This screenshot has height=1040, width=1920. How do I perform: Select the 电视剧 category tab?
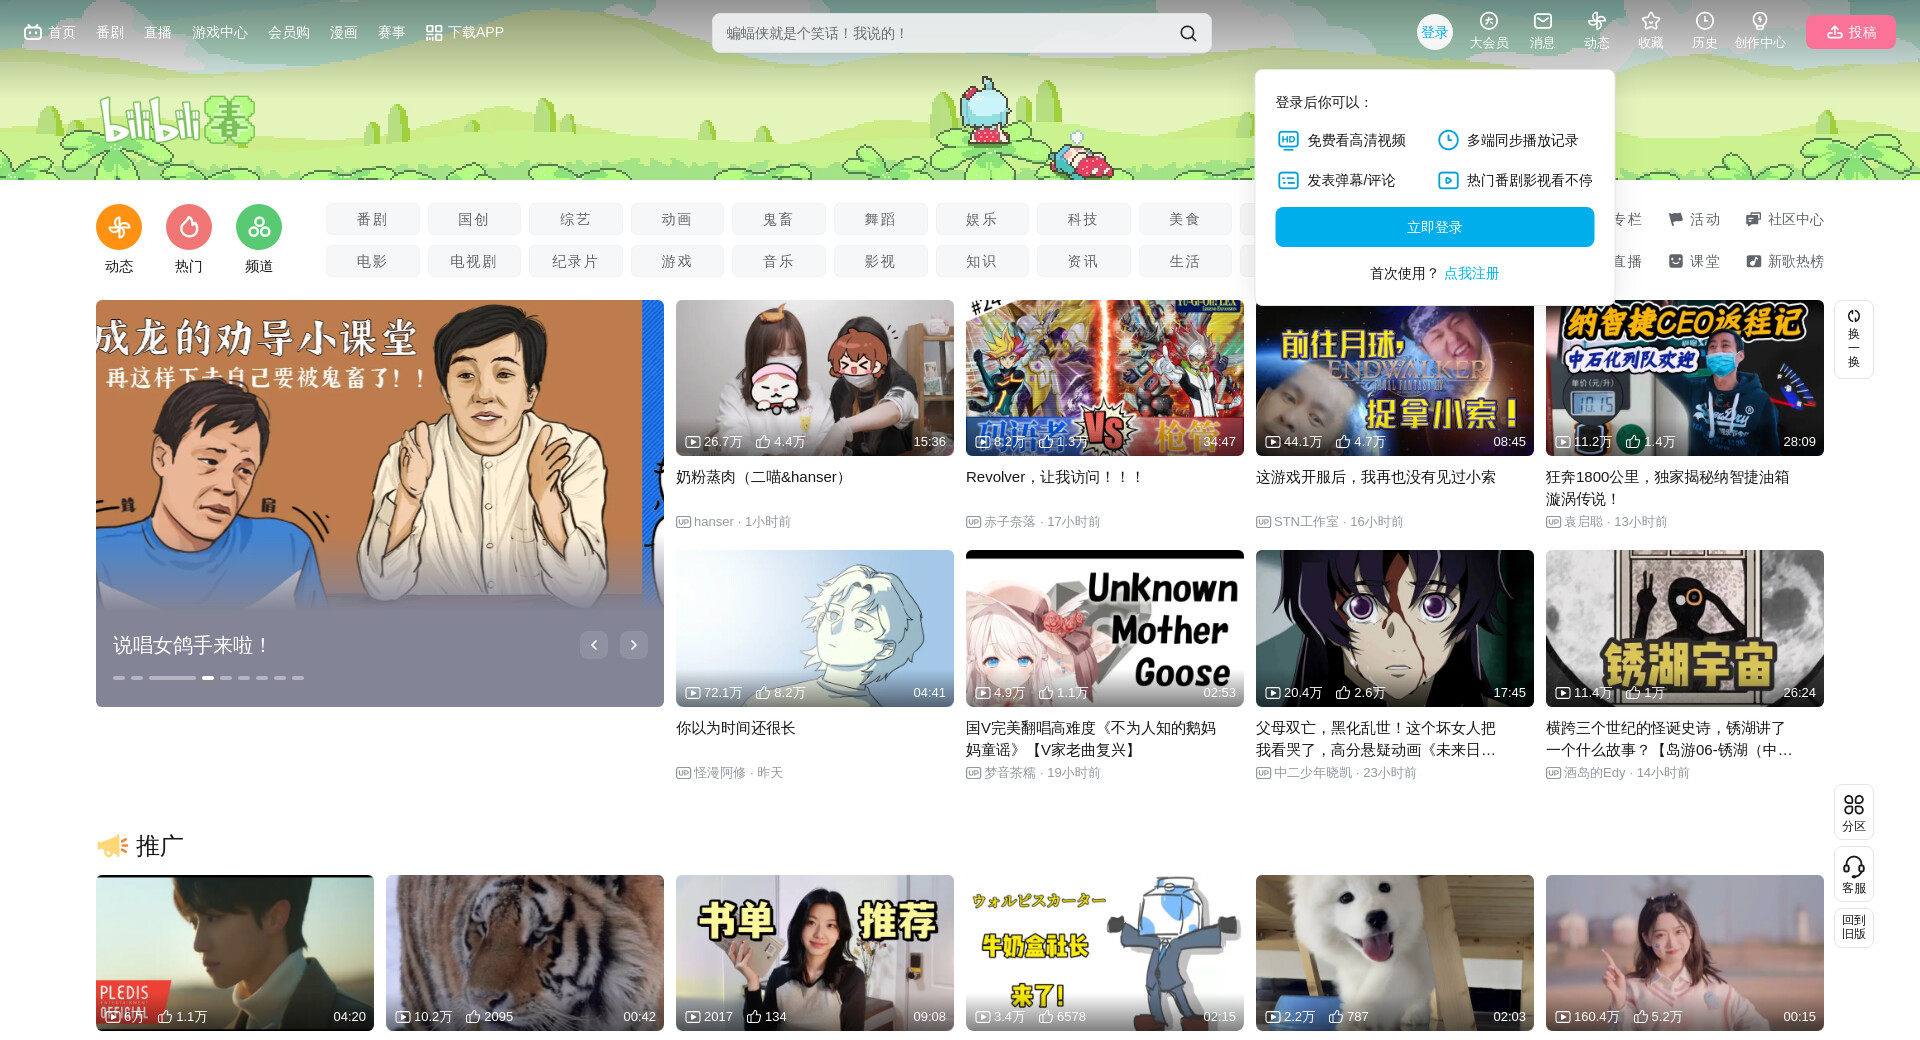pos(474,261)
